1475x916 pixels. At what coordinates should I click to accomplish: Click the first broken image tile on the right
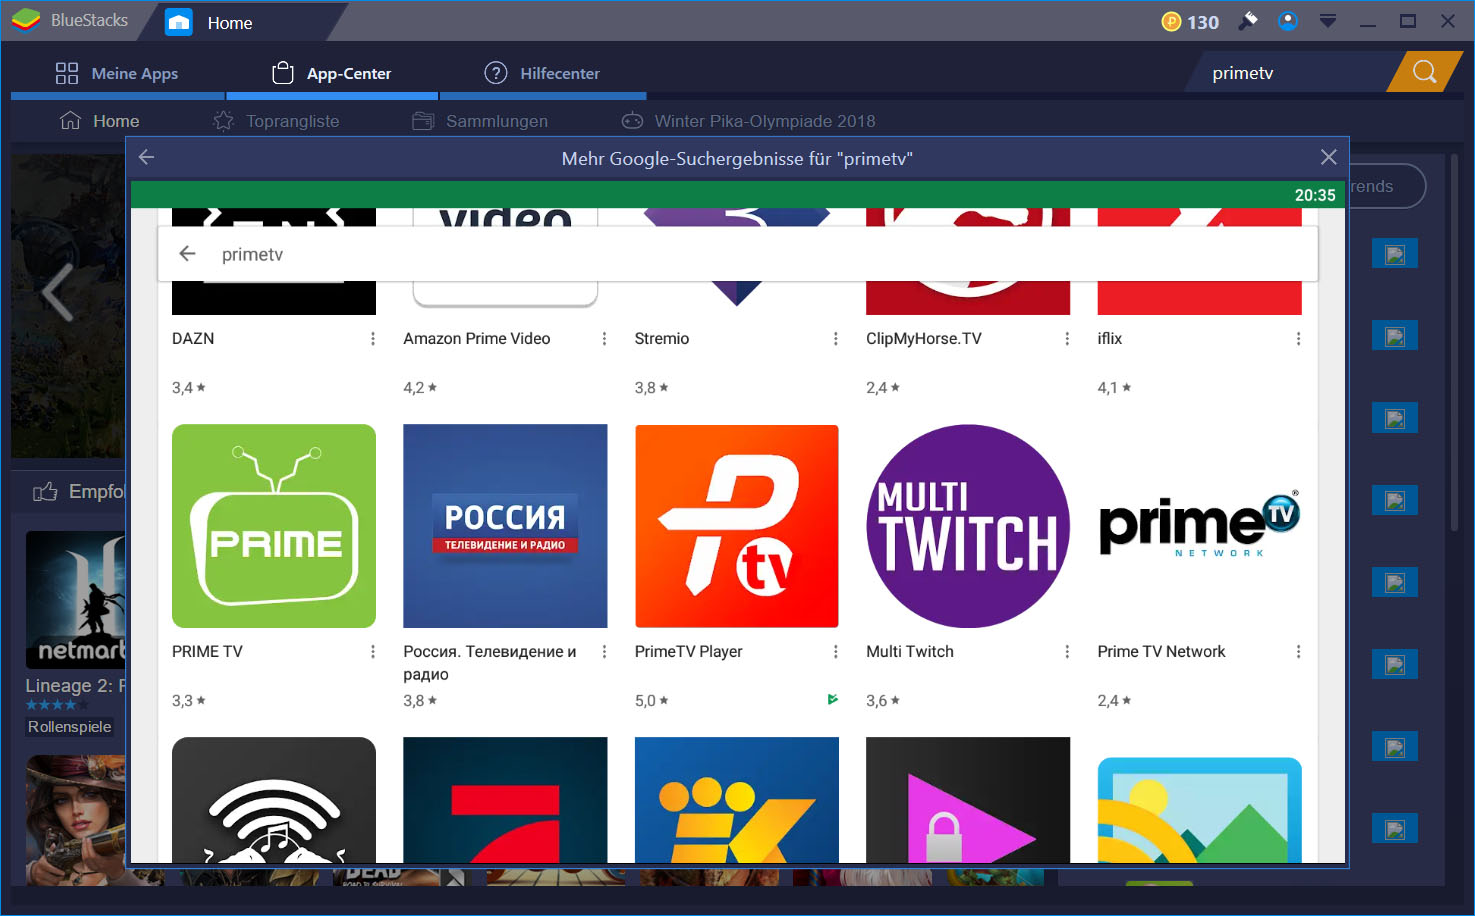(x=1394, y=254)
